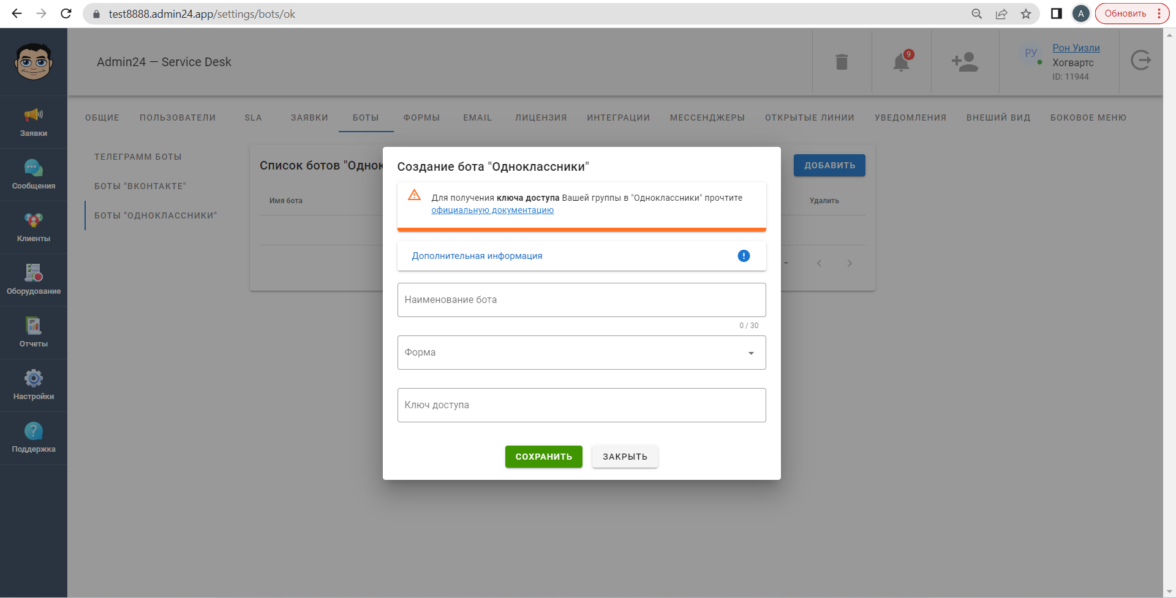Click the add user icon in header
Screen dimensions: 1176x598
tap(964, 62)
